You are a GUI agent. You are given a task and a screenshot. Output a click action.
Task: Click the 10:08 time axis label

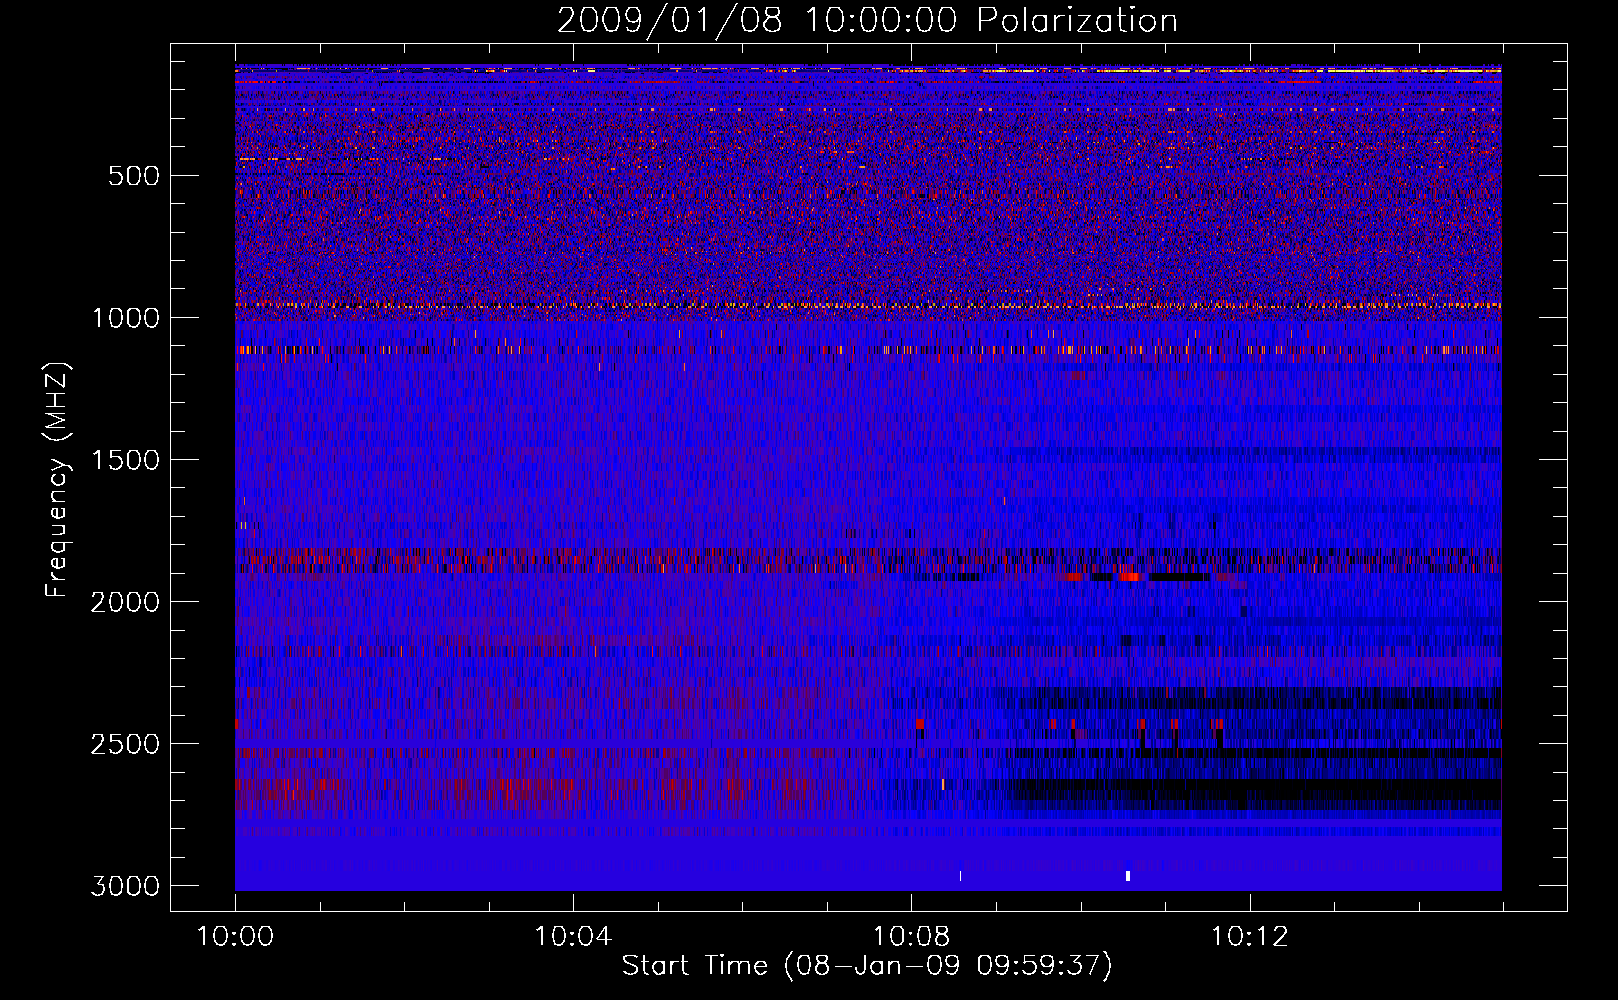[x=911, y=937]
